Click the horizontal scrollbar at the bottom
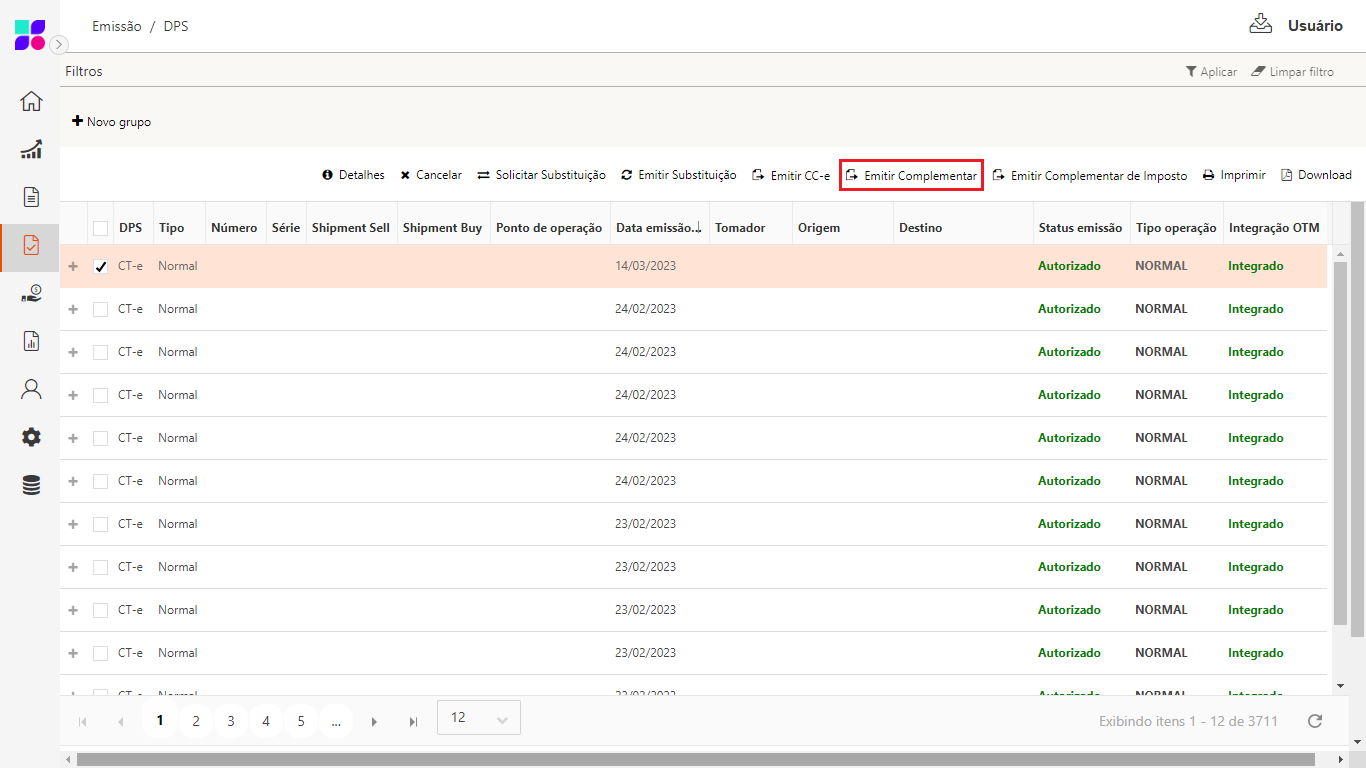 700,759
